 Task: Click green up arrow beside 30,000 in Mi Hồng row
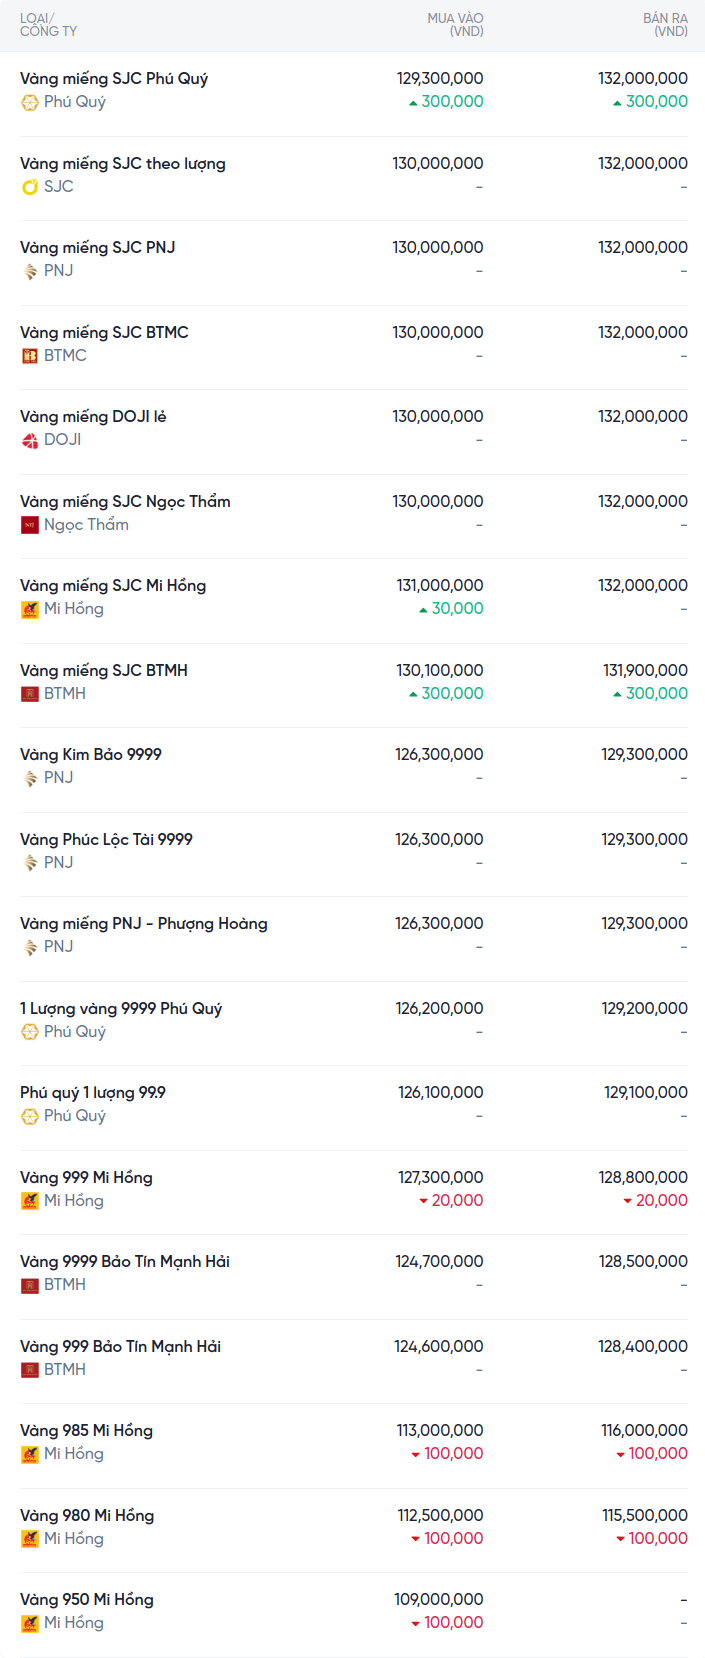click(423, 610)
